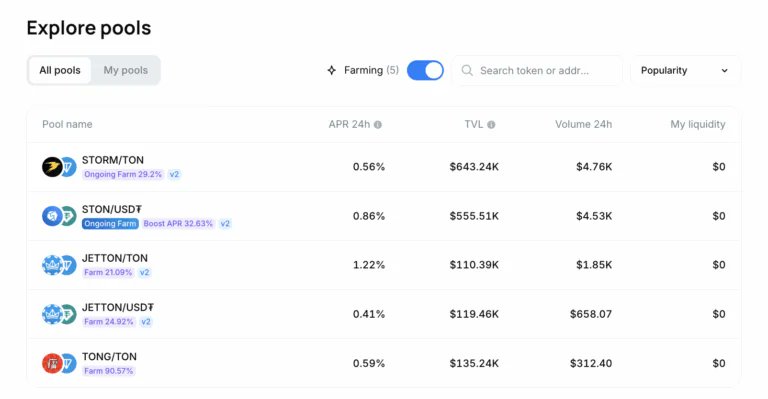This screenshot has width=768, height=399.
Task: Click the v2 tag on STORM/TON
Action: click(174, 174)
